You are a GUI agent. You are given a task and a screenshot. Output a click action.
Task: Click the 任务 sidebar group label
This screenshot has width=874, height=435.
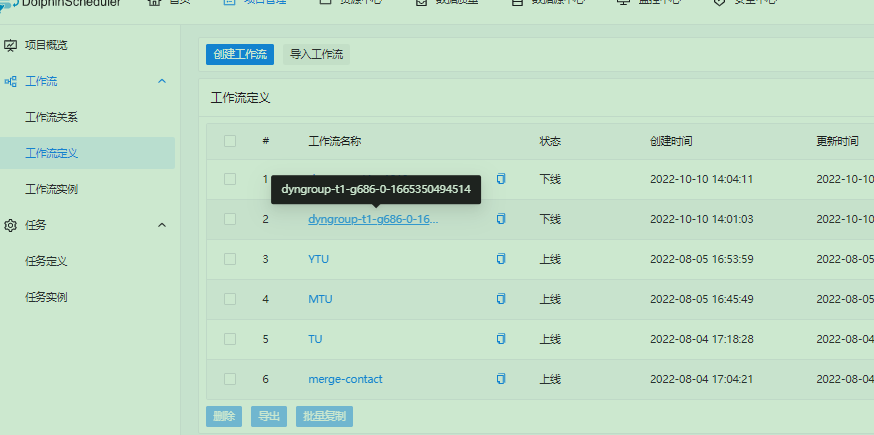[36, 225]
